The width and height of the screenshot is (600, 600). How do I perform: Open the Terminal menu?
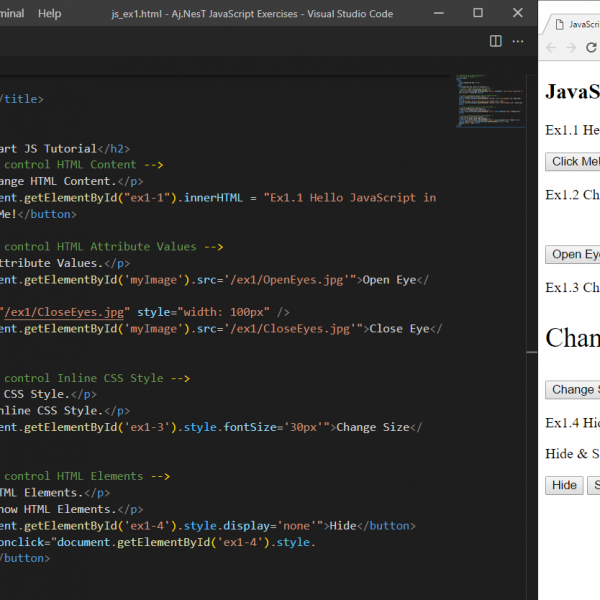point(12,13)
